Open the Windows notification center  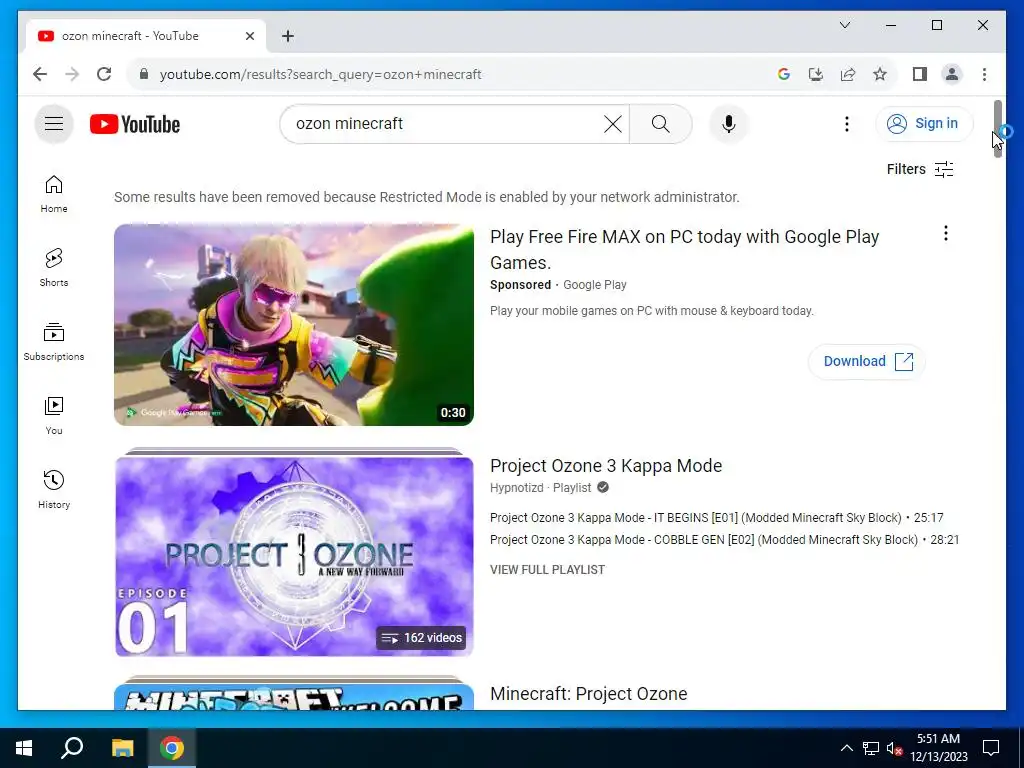coord(991,748)
